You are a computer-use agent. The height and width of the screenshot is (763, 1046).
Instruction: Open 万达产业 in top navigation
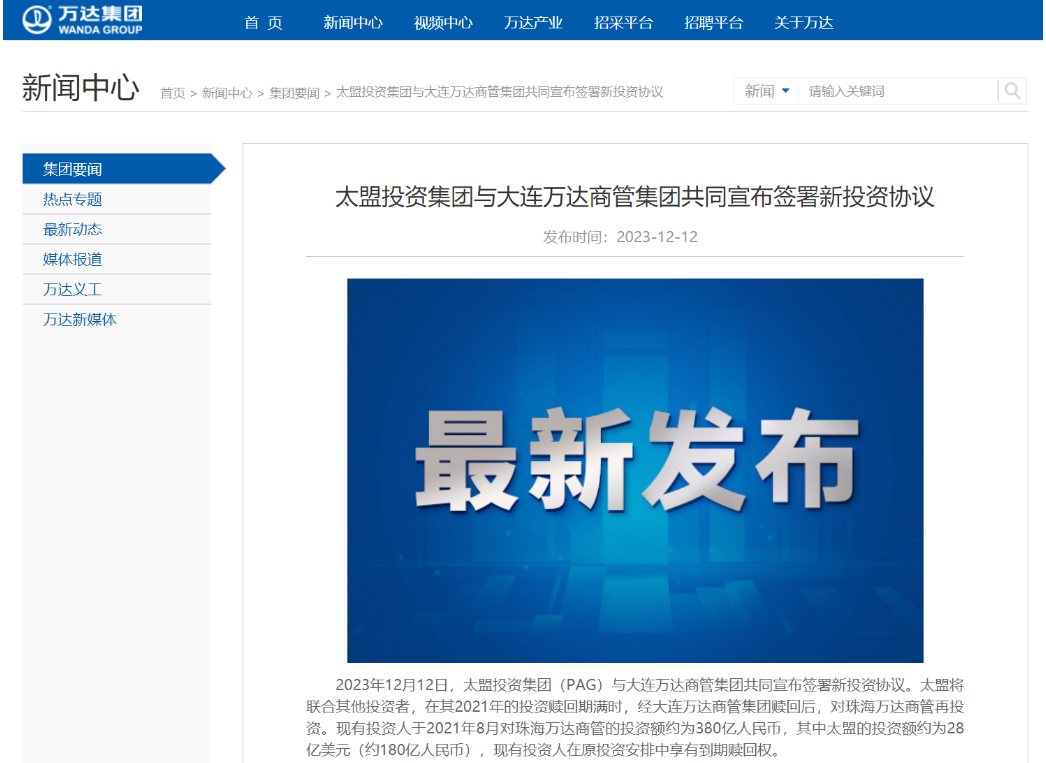tap(533, 23)
